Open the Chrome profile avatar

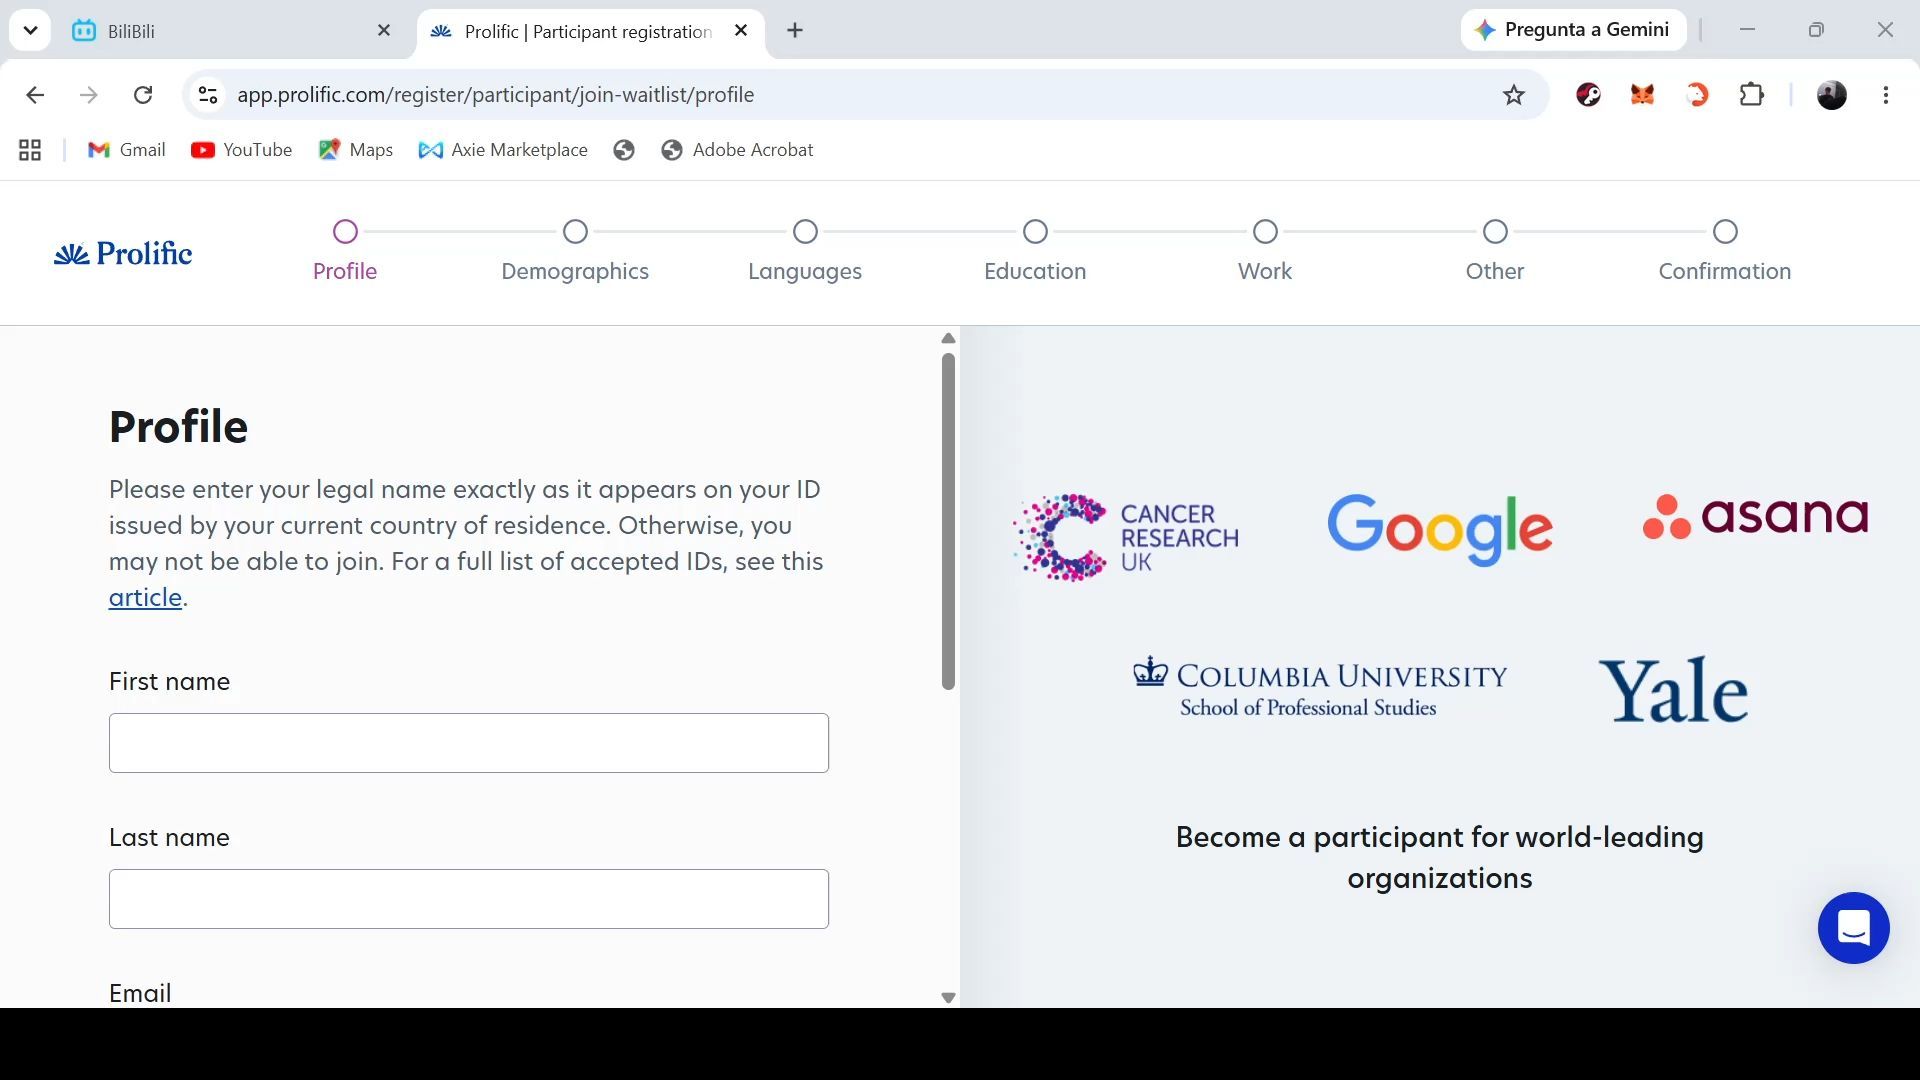[1832, 95]
